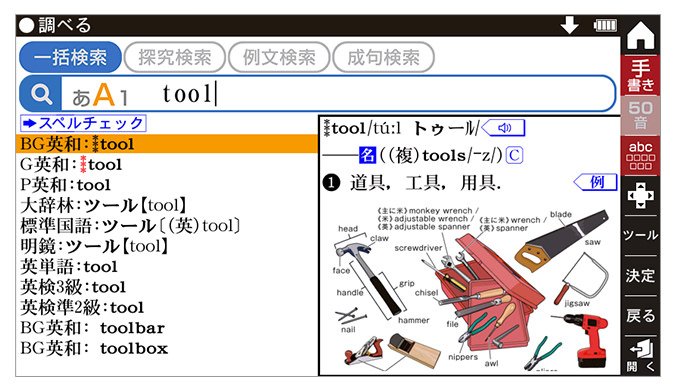Open the abc alphabet keyboard

pos(641,156)
